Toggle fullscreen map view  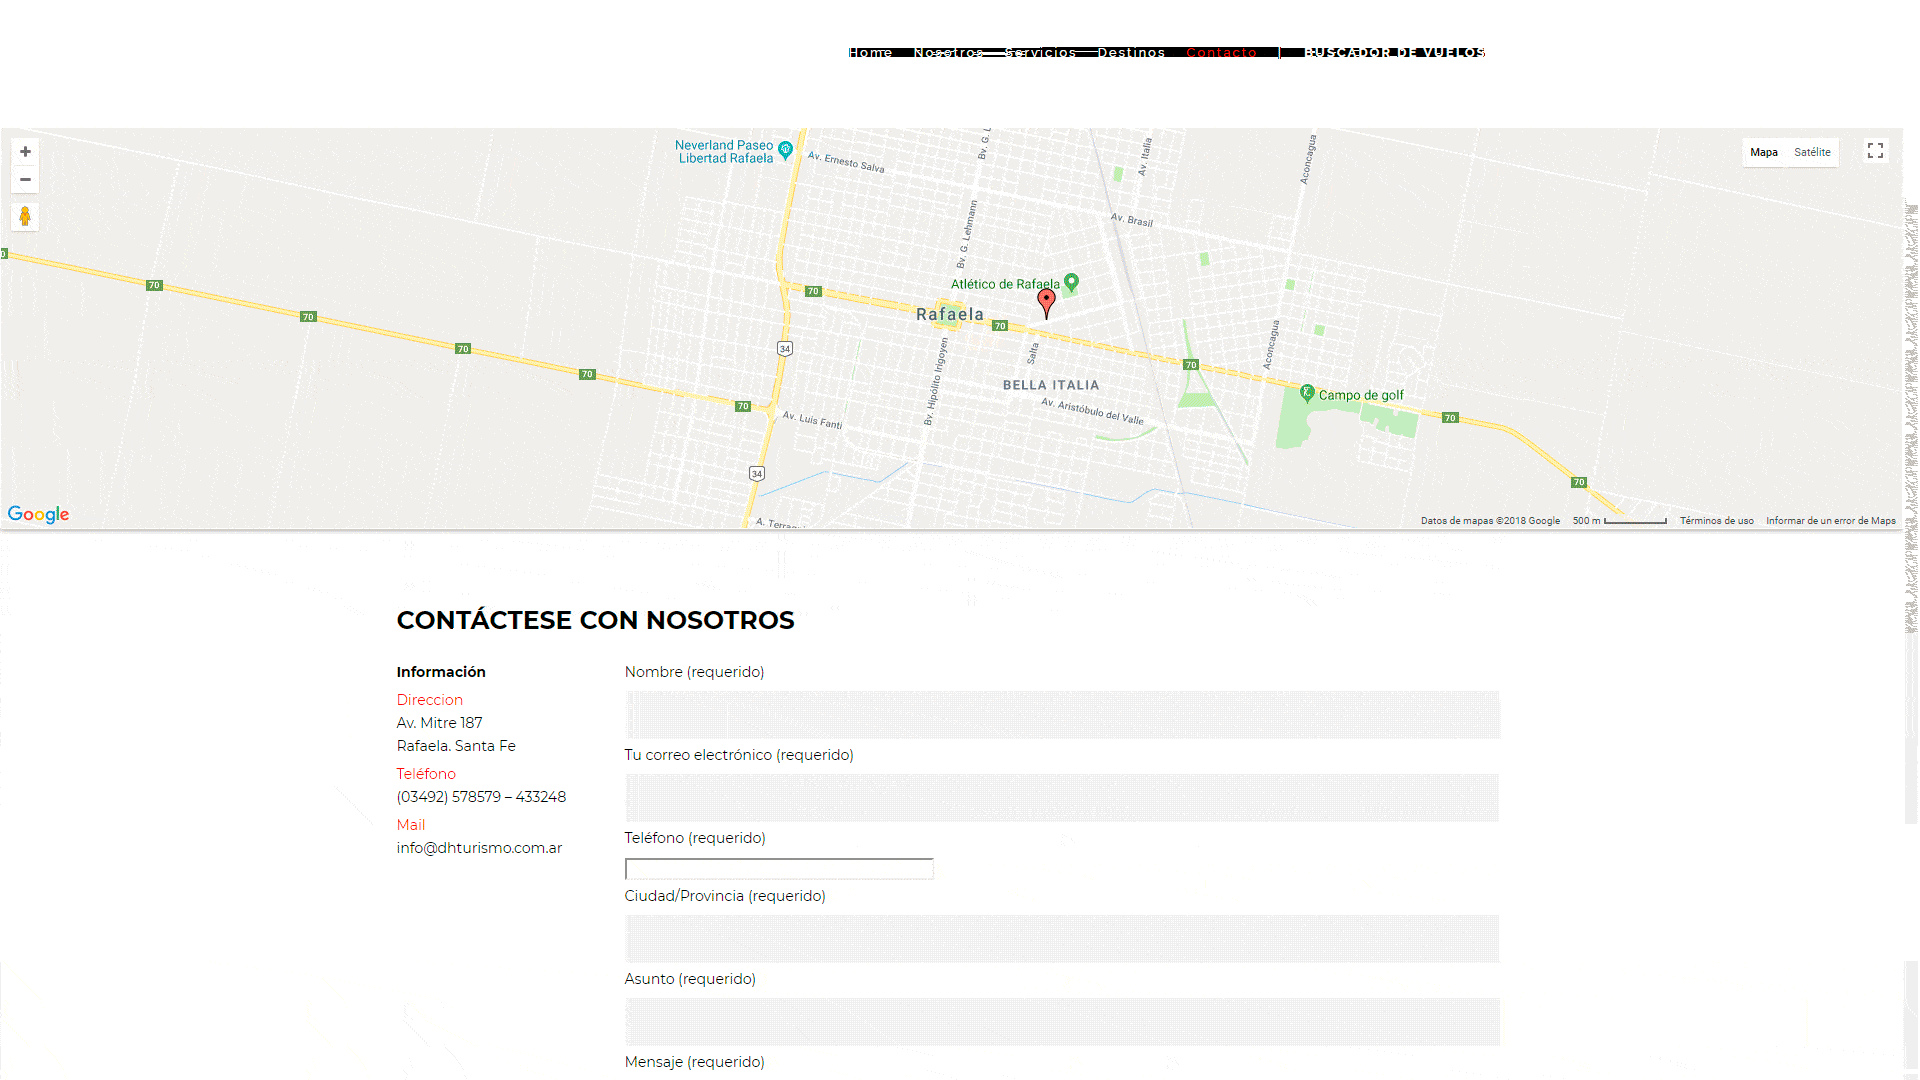[x=1875, y=151]
